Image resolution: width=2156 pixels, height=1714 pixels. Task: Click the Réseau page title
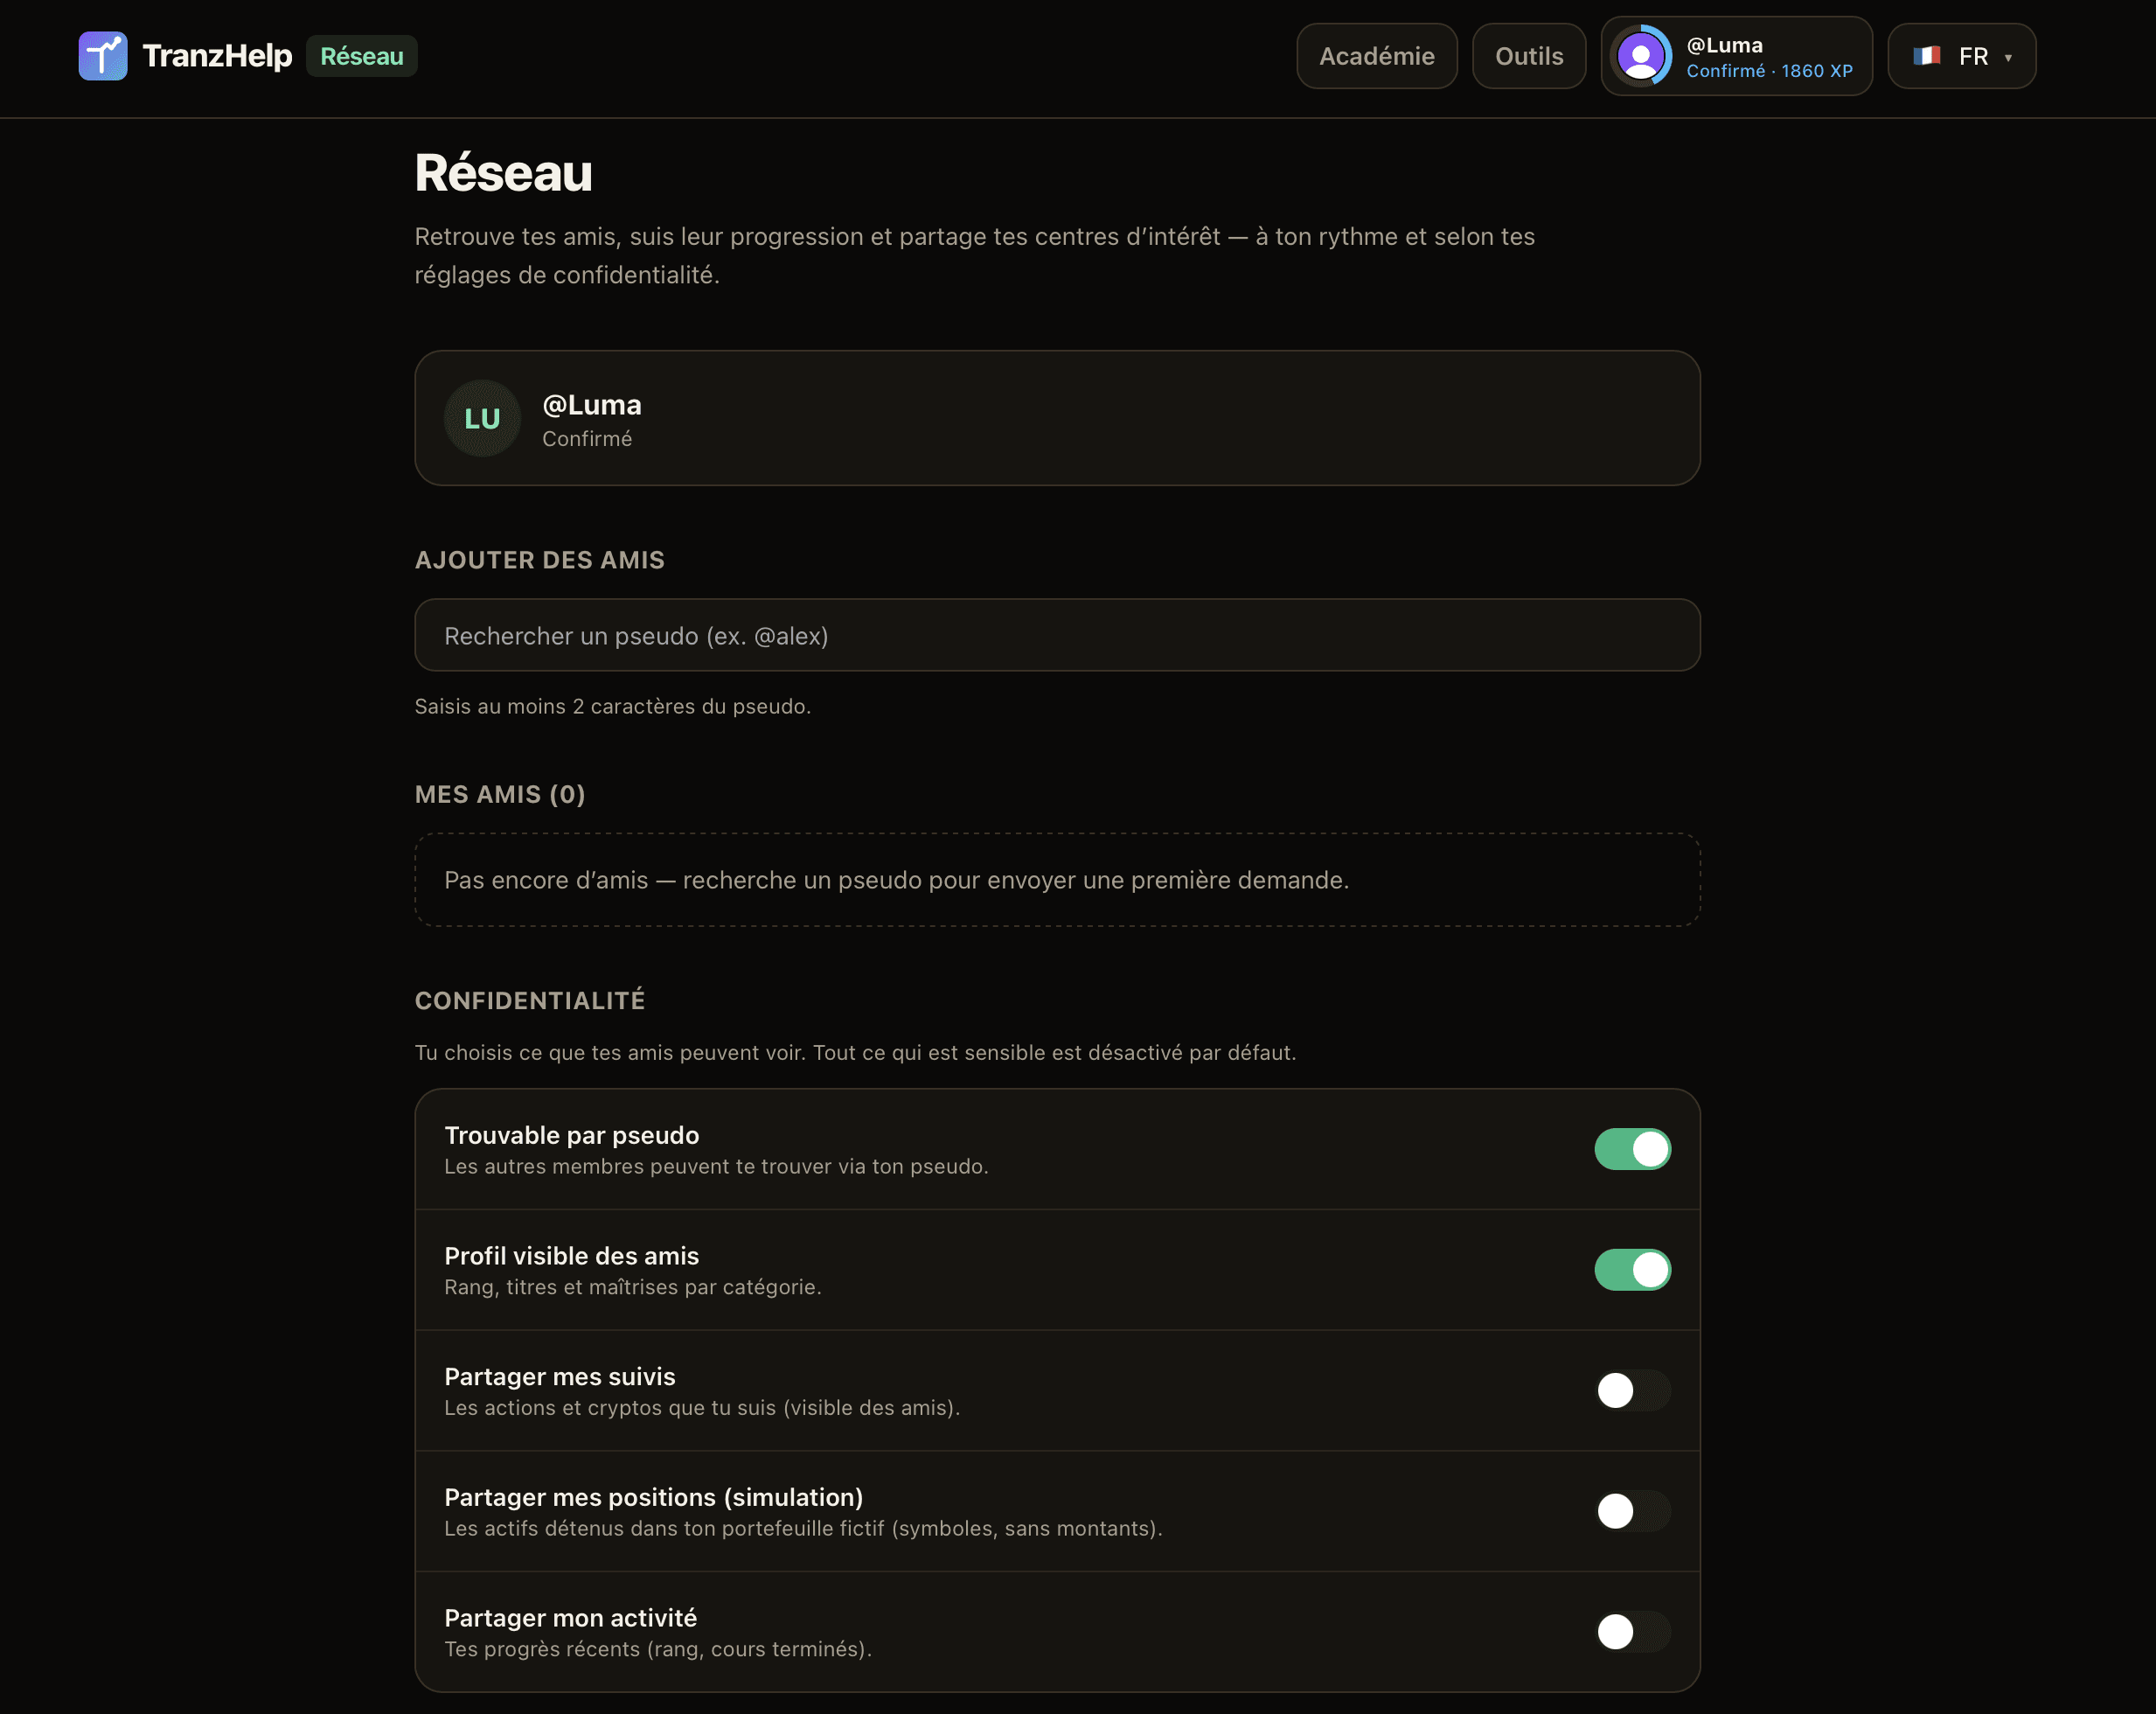pyautogui.click(x=503, y=173)
